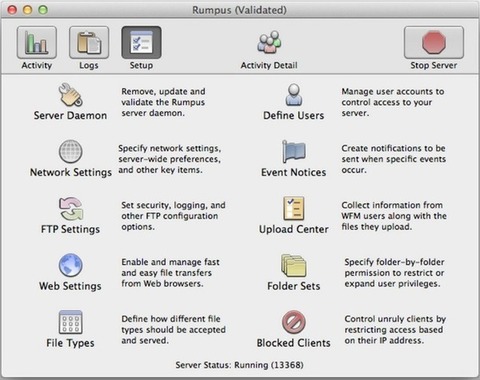This screenshot has width=480, height=380.
Task: Open Define Users person icon
Action: pyautogui.click(x=294, y=95)
